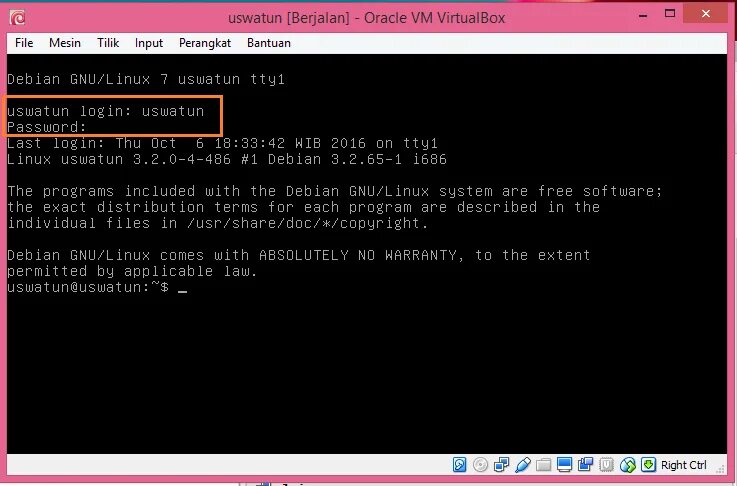This screenshot has height=486, width=737.
Task: Click the 'The programs included with' line
Action: tap(335, 191)
